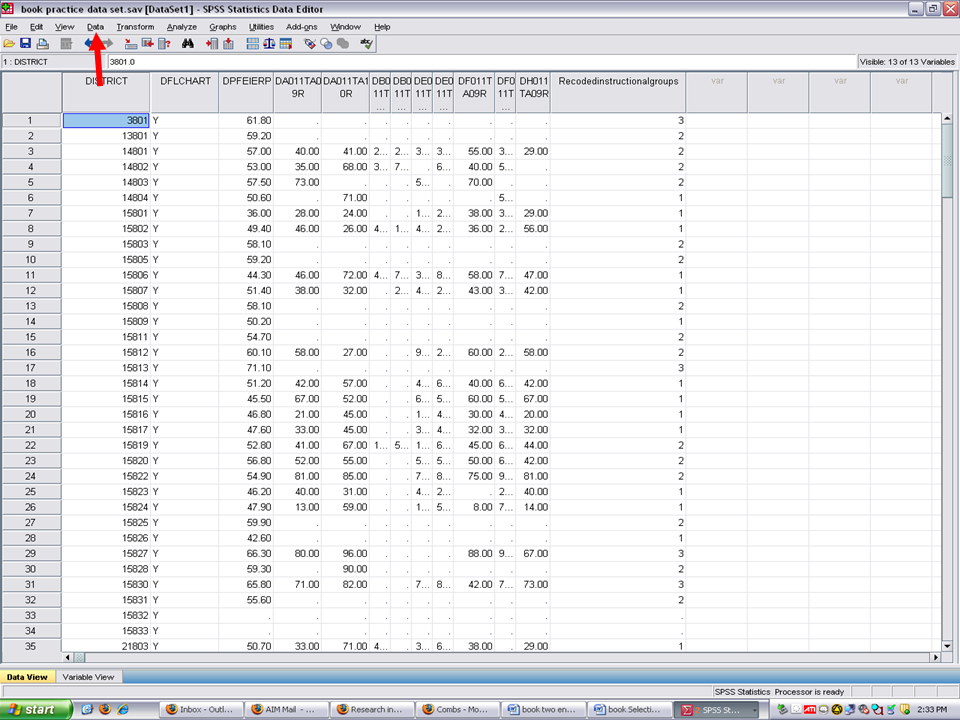Open the Transform menu
960x720 pixels.
(x=135, y=27)
